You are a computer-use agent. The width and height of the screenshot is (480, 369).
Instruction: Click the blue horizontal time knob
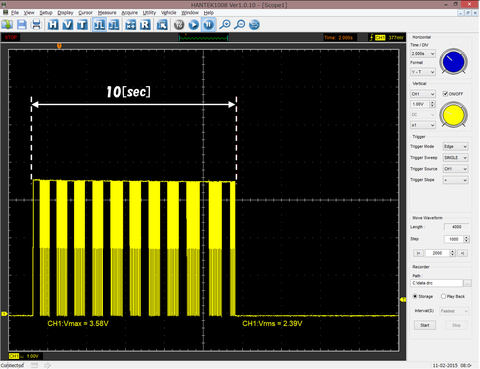point(453,62)
